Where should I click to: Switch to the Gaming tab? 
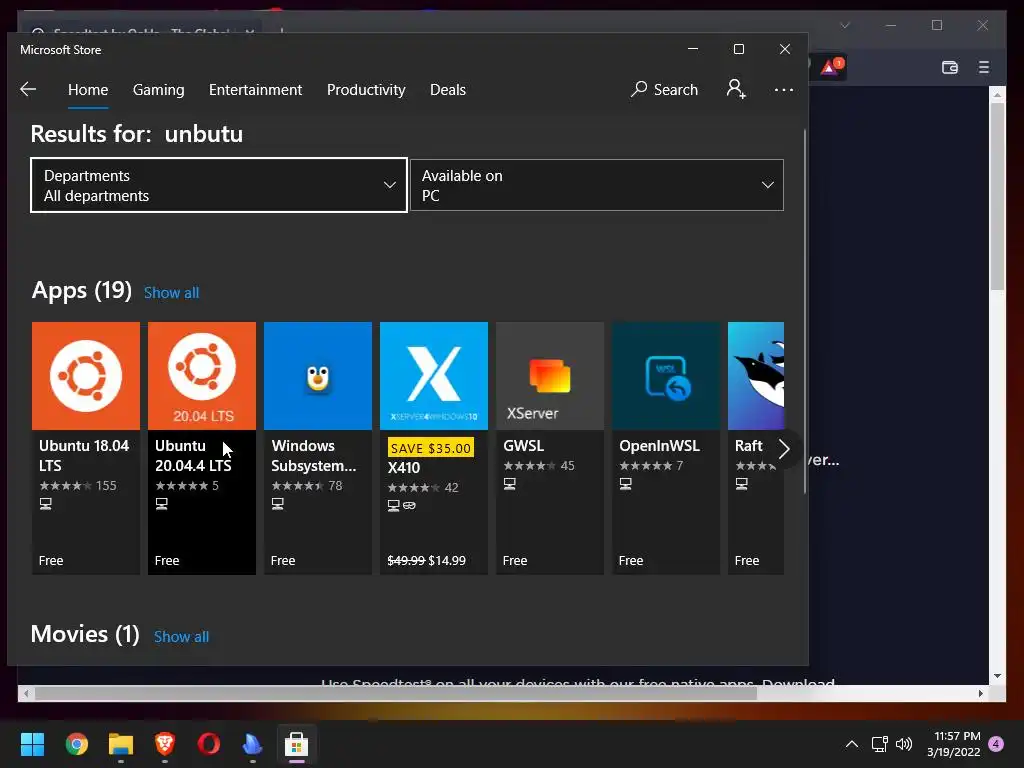click(159, 90)
